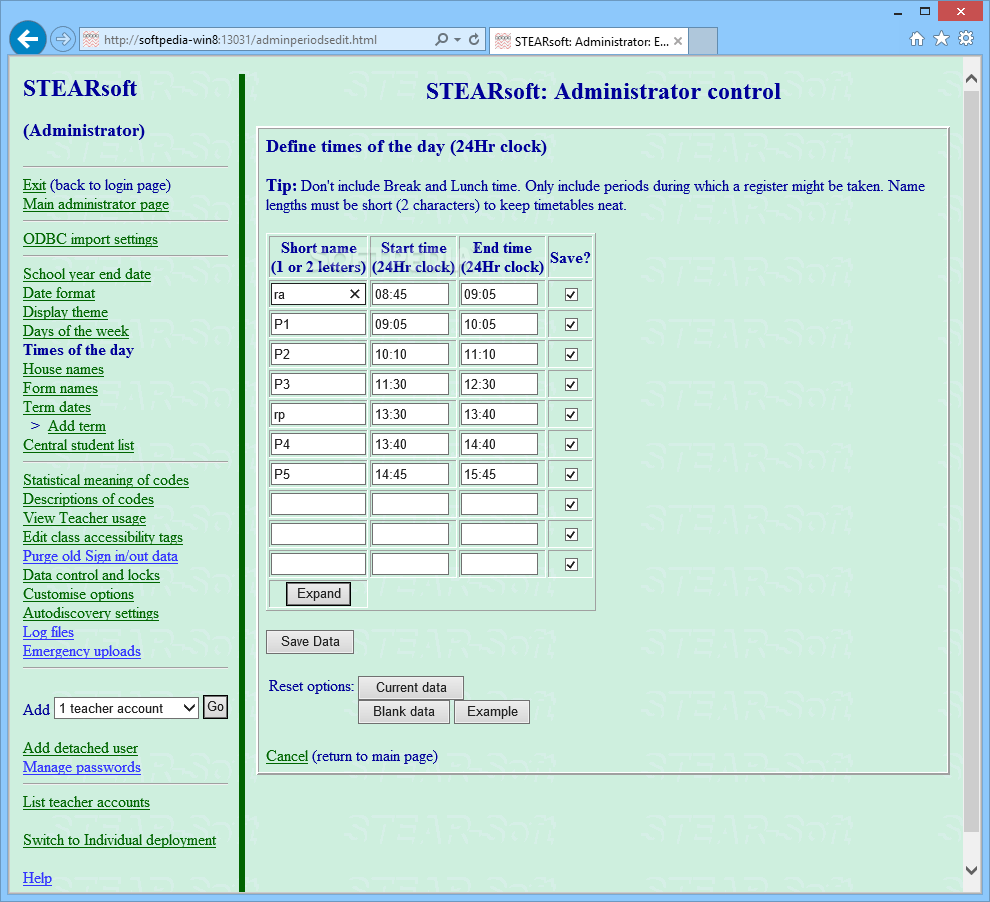990x902 pixels.
Task: Click Switch to Individual deployment
Action: (x=120, y=840)
